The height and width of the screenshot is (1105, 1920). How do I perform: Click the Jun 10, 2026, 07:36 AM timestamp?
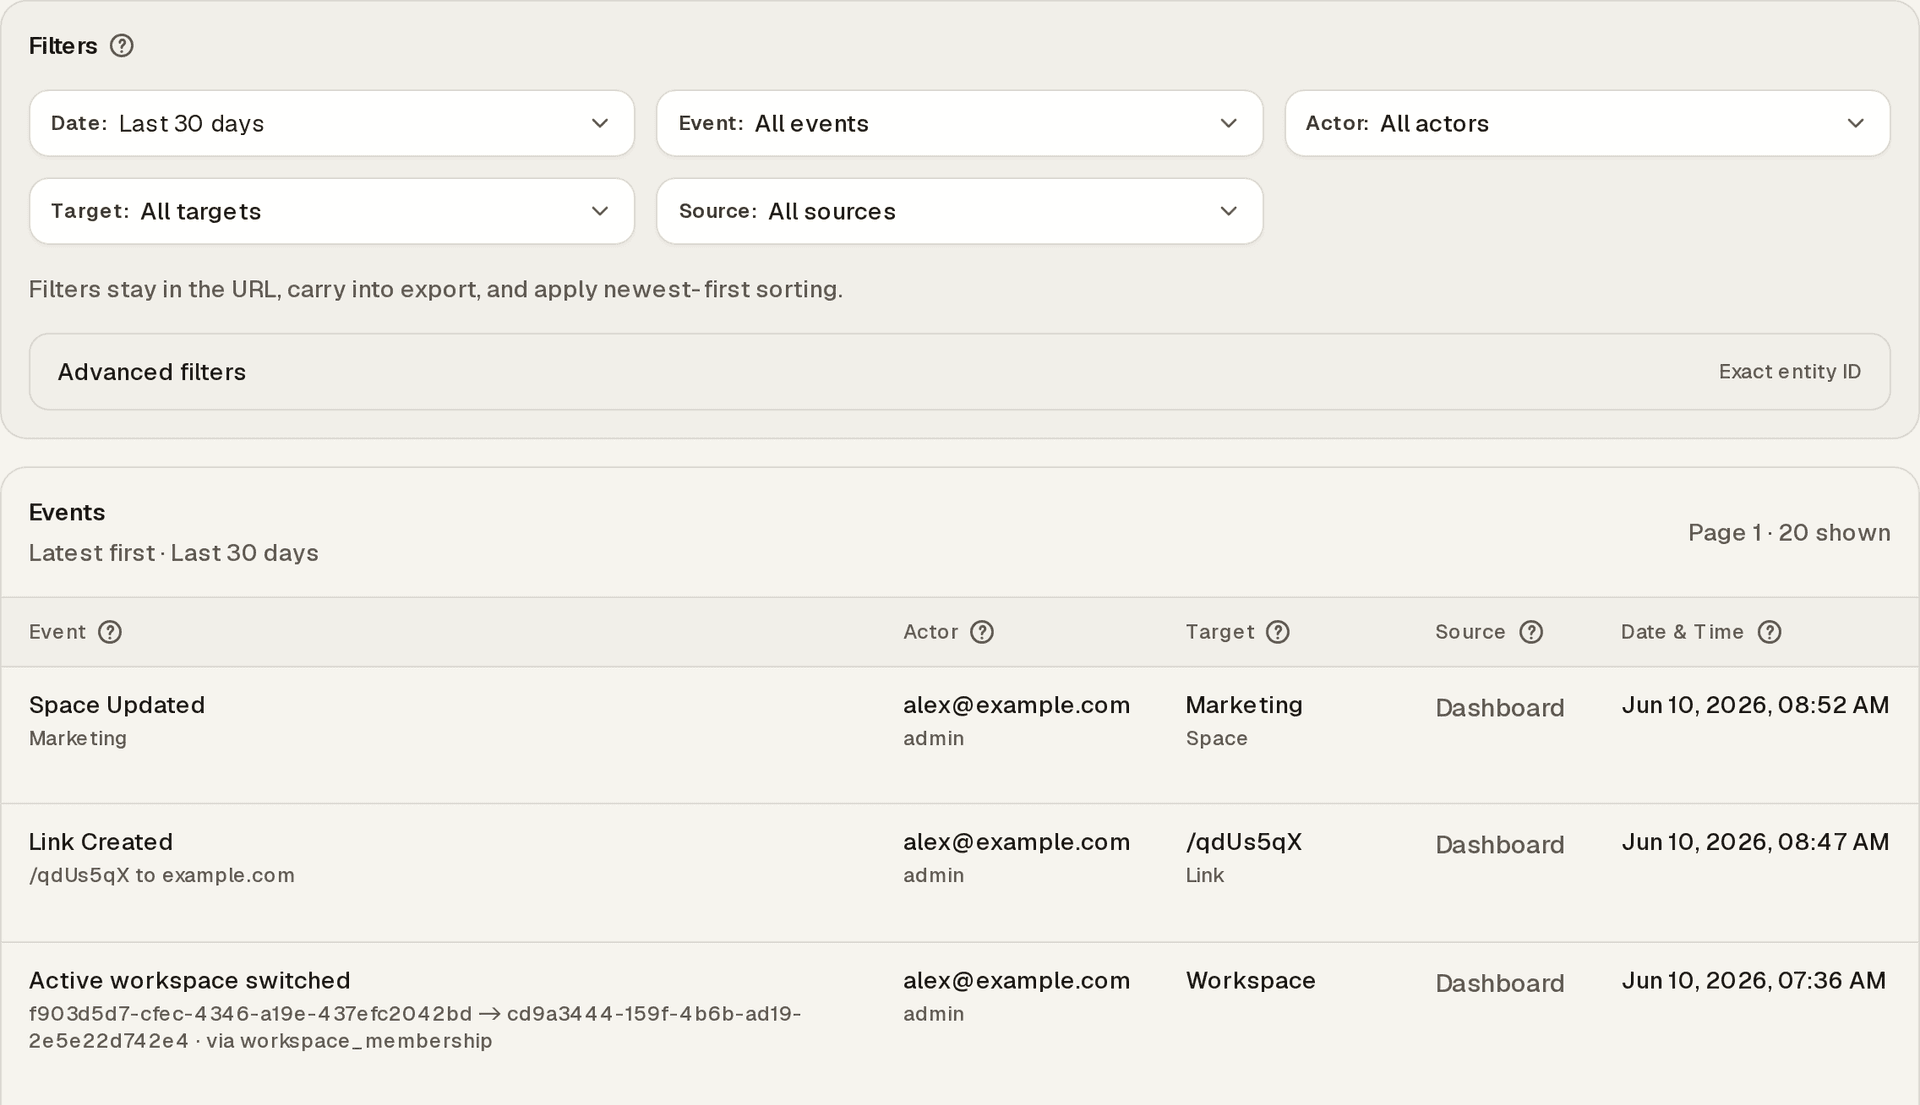click(x=1753, y=980)
